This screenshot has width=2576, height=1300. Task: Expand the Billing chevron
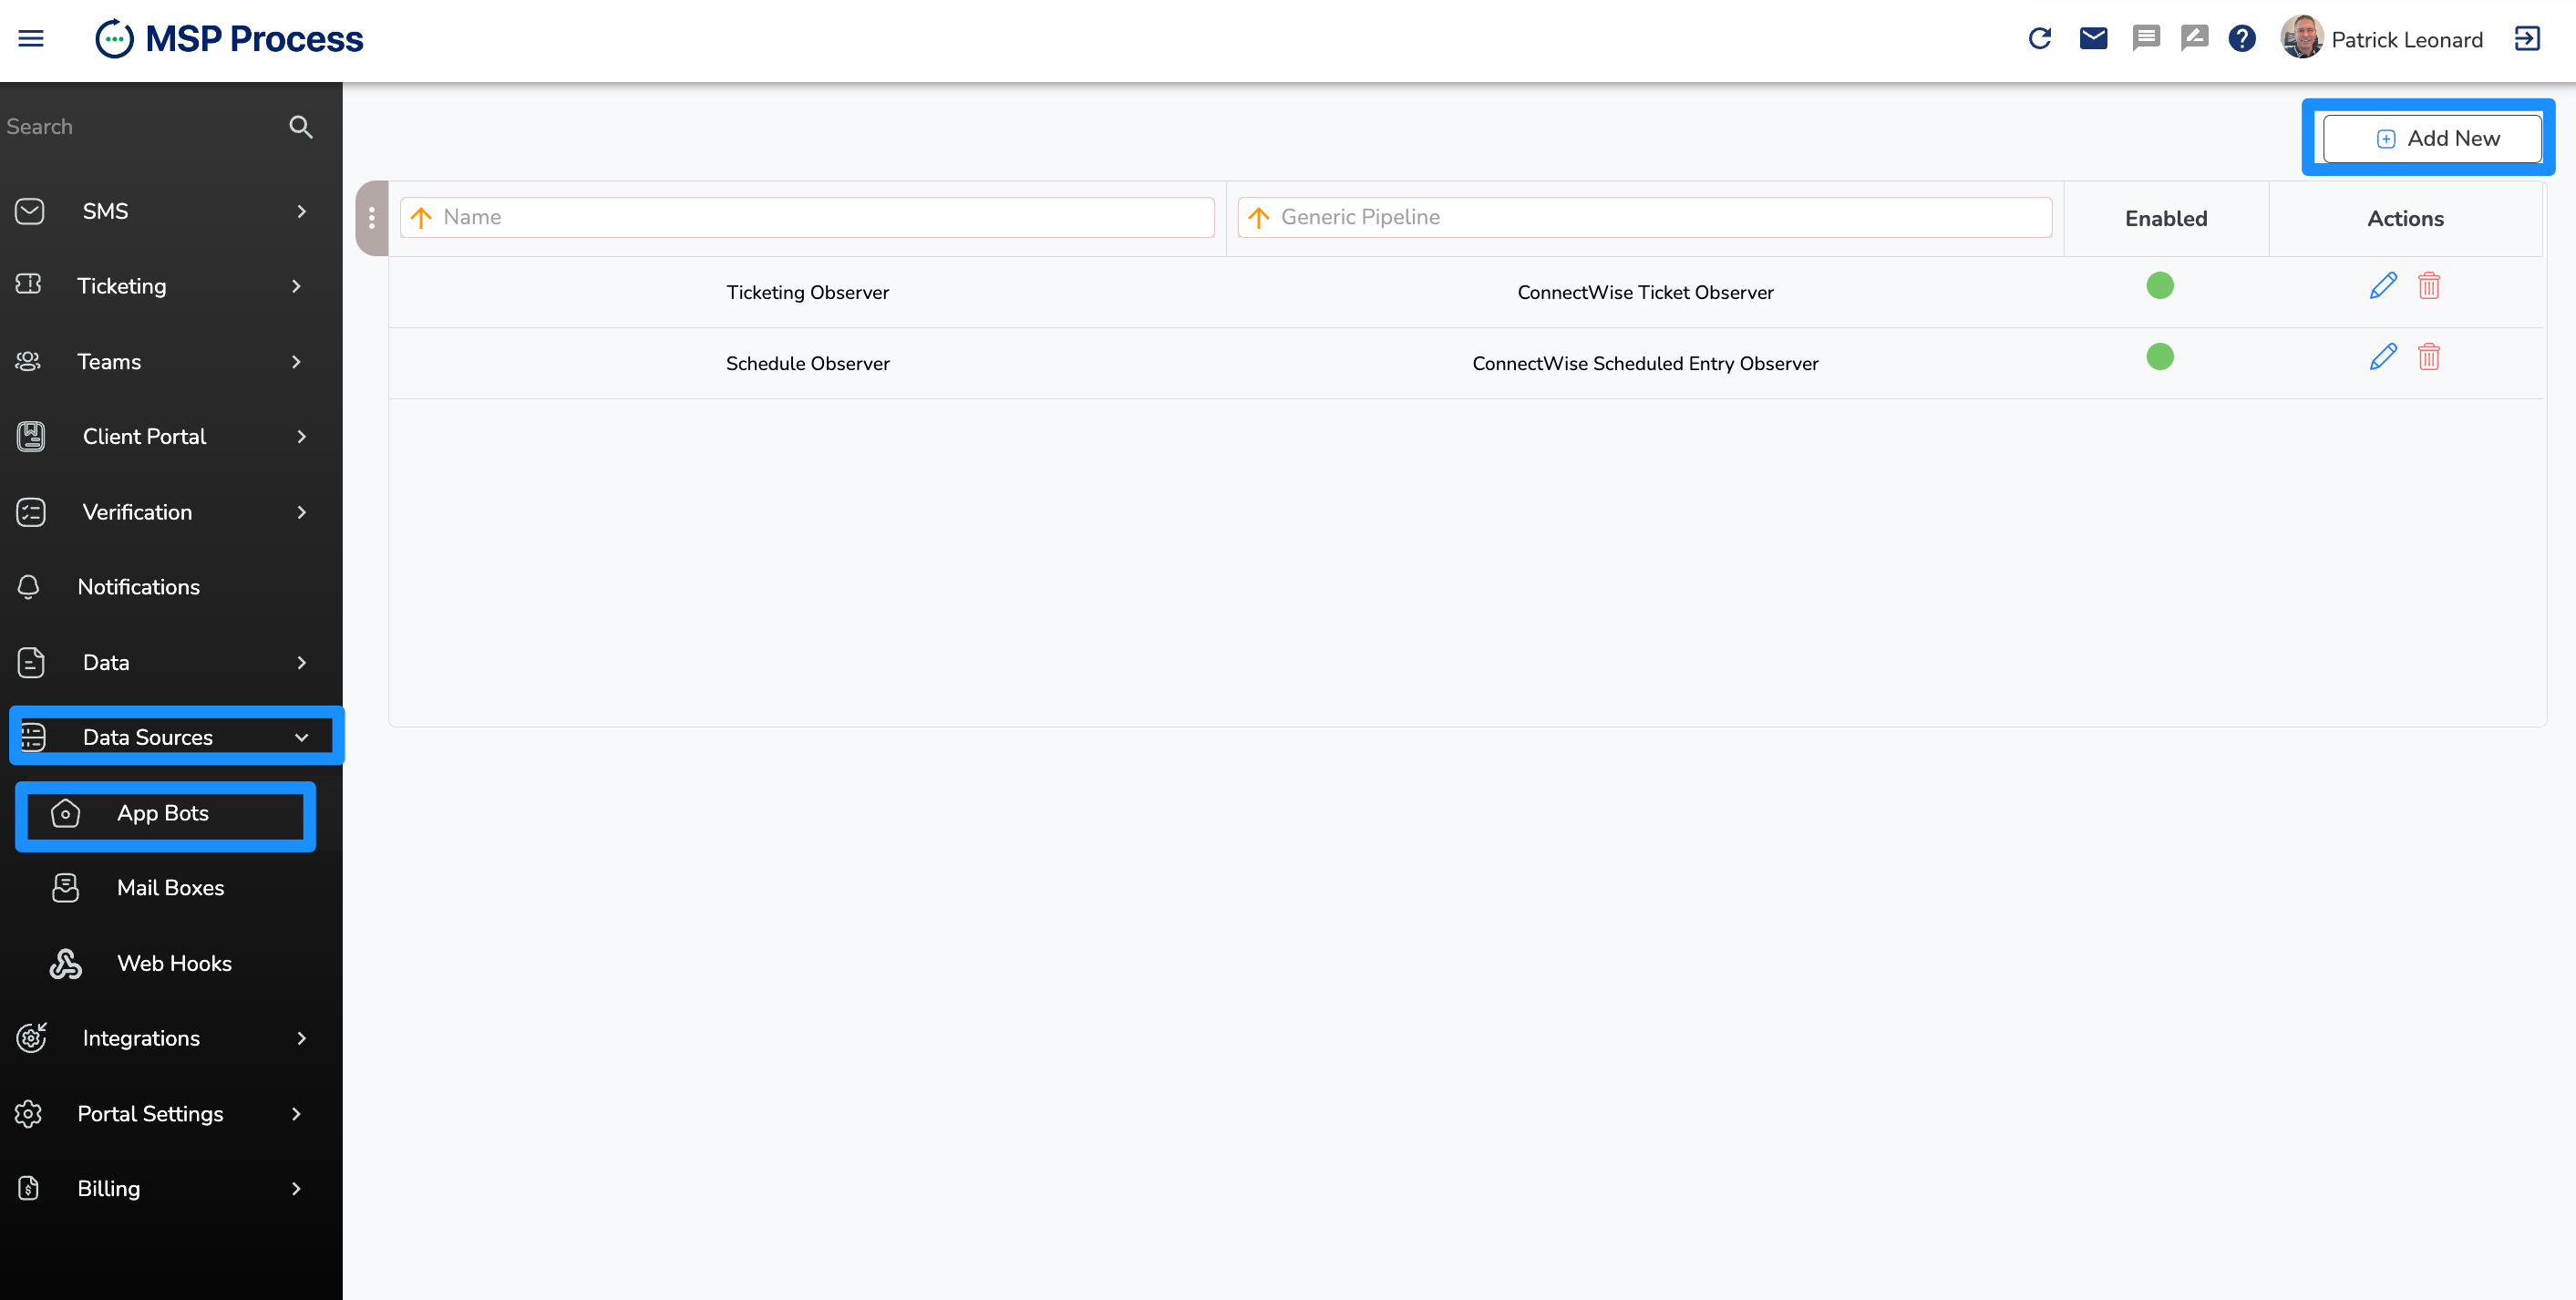(x=296, y=1188)
